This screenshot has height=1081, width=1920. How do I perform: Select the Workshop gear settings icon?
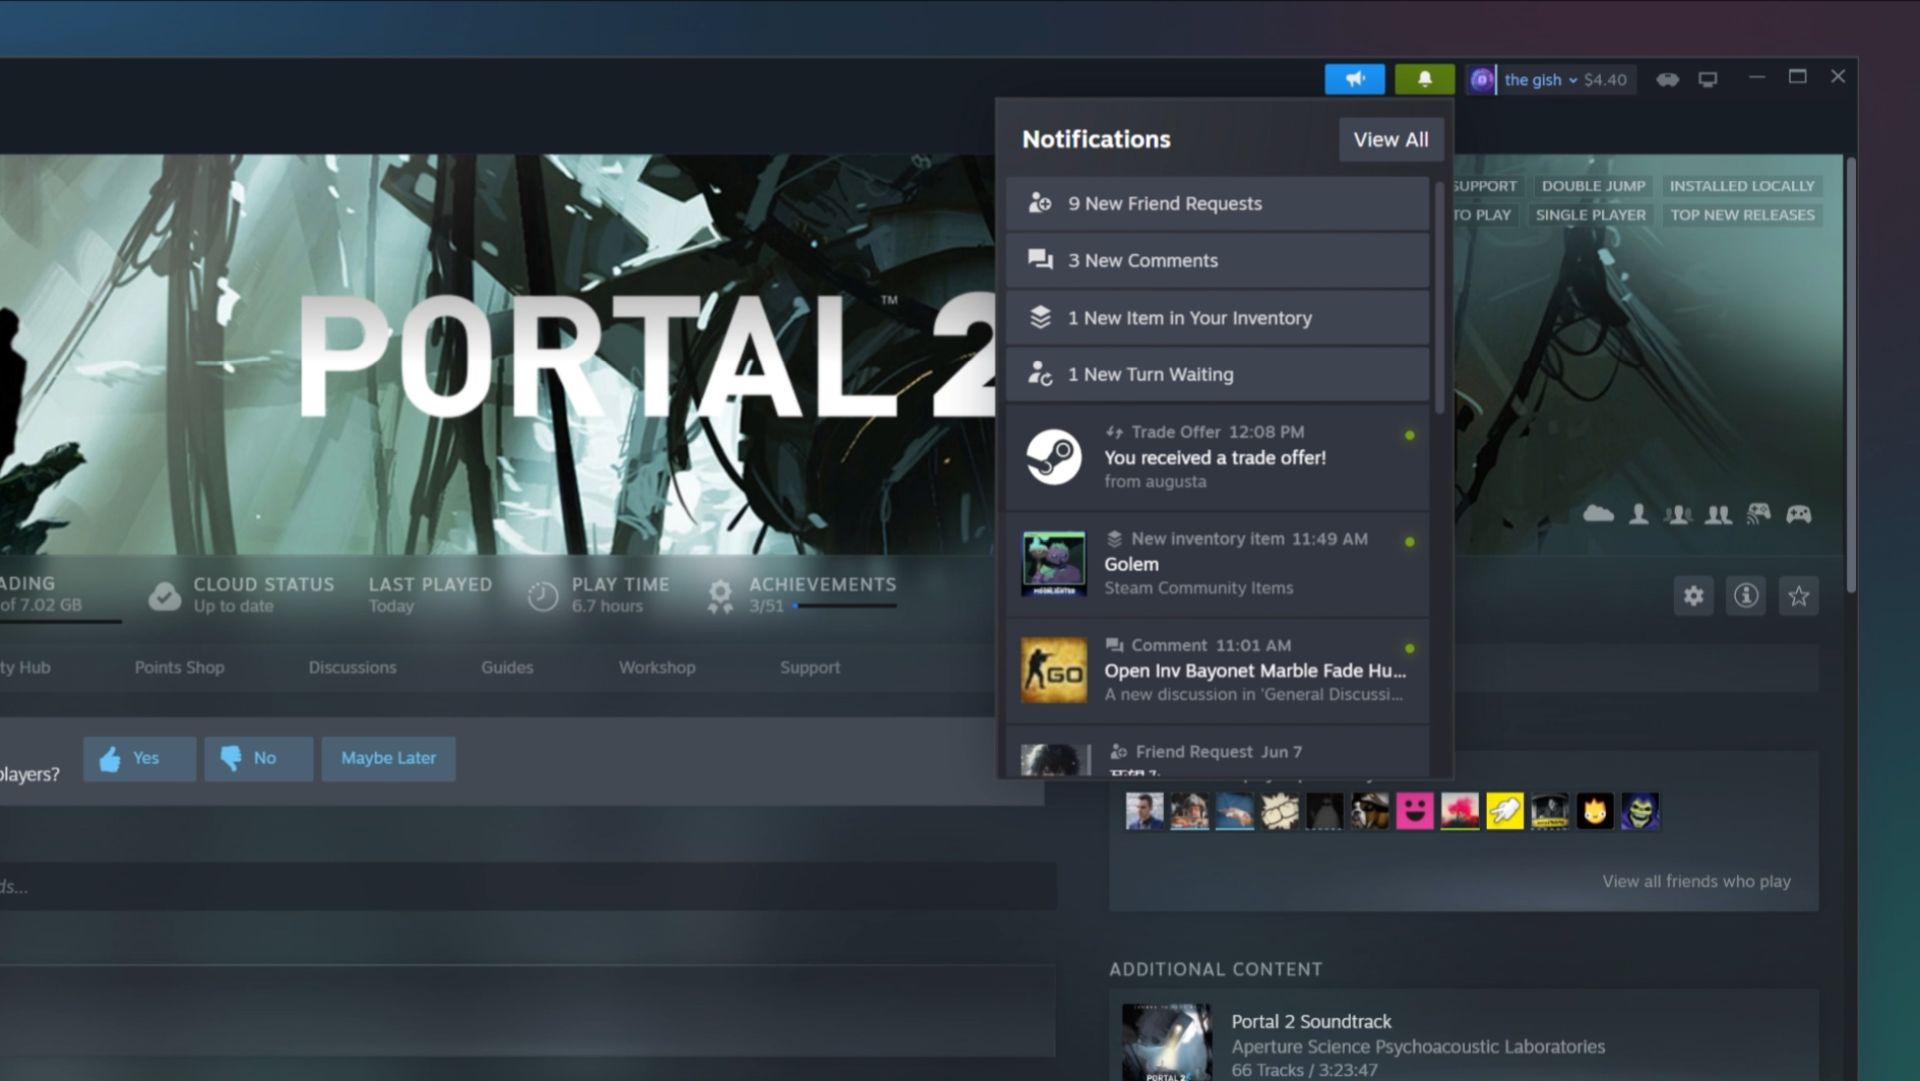click(1695, 596)
